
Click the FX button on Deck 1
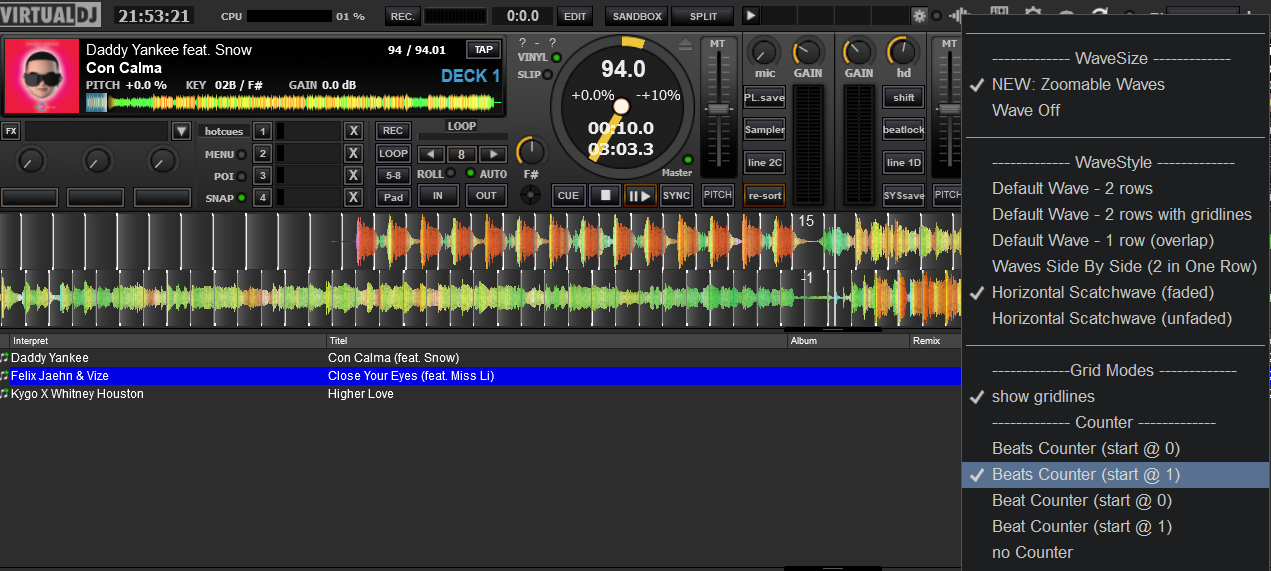pyautogui.click(x=10, y=131)
